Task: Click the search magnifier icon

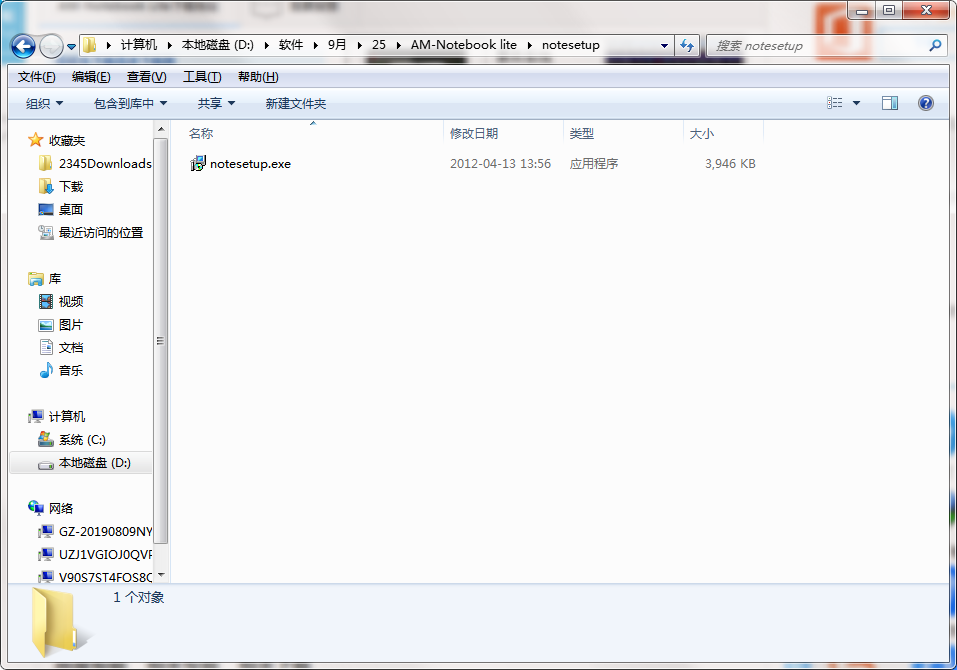Action: click(x=934, y=45)
